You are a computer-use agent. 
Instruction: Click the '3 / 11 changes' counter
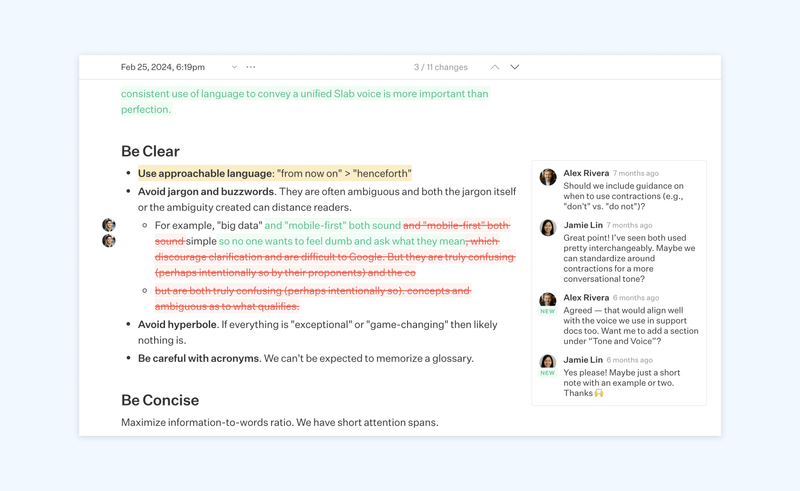point(441,67)
